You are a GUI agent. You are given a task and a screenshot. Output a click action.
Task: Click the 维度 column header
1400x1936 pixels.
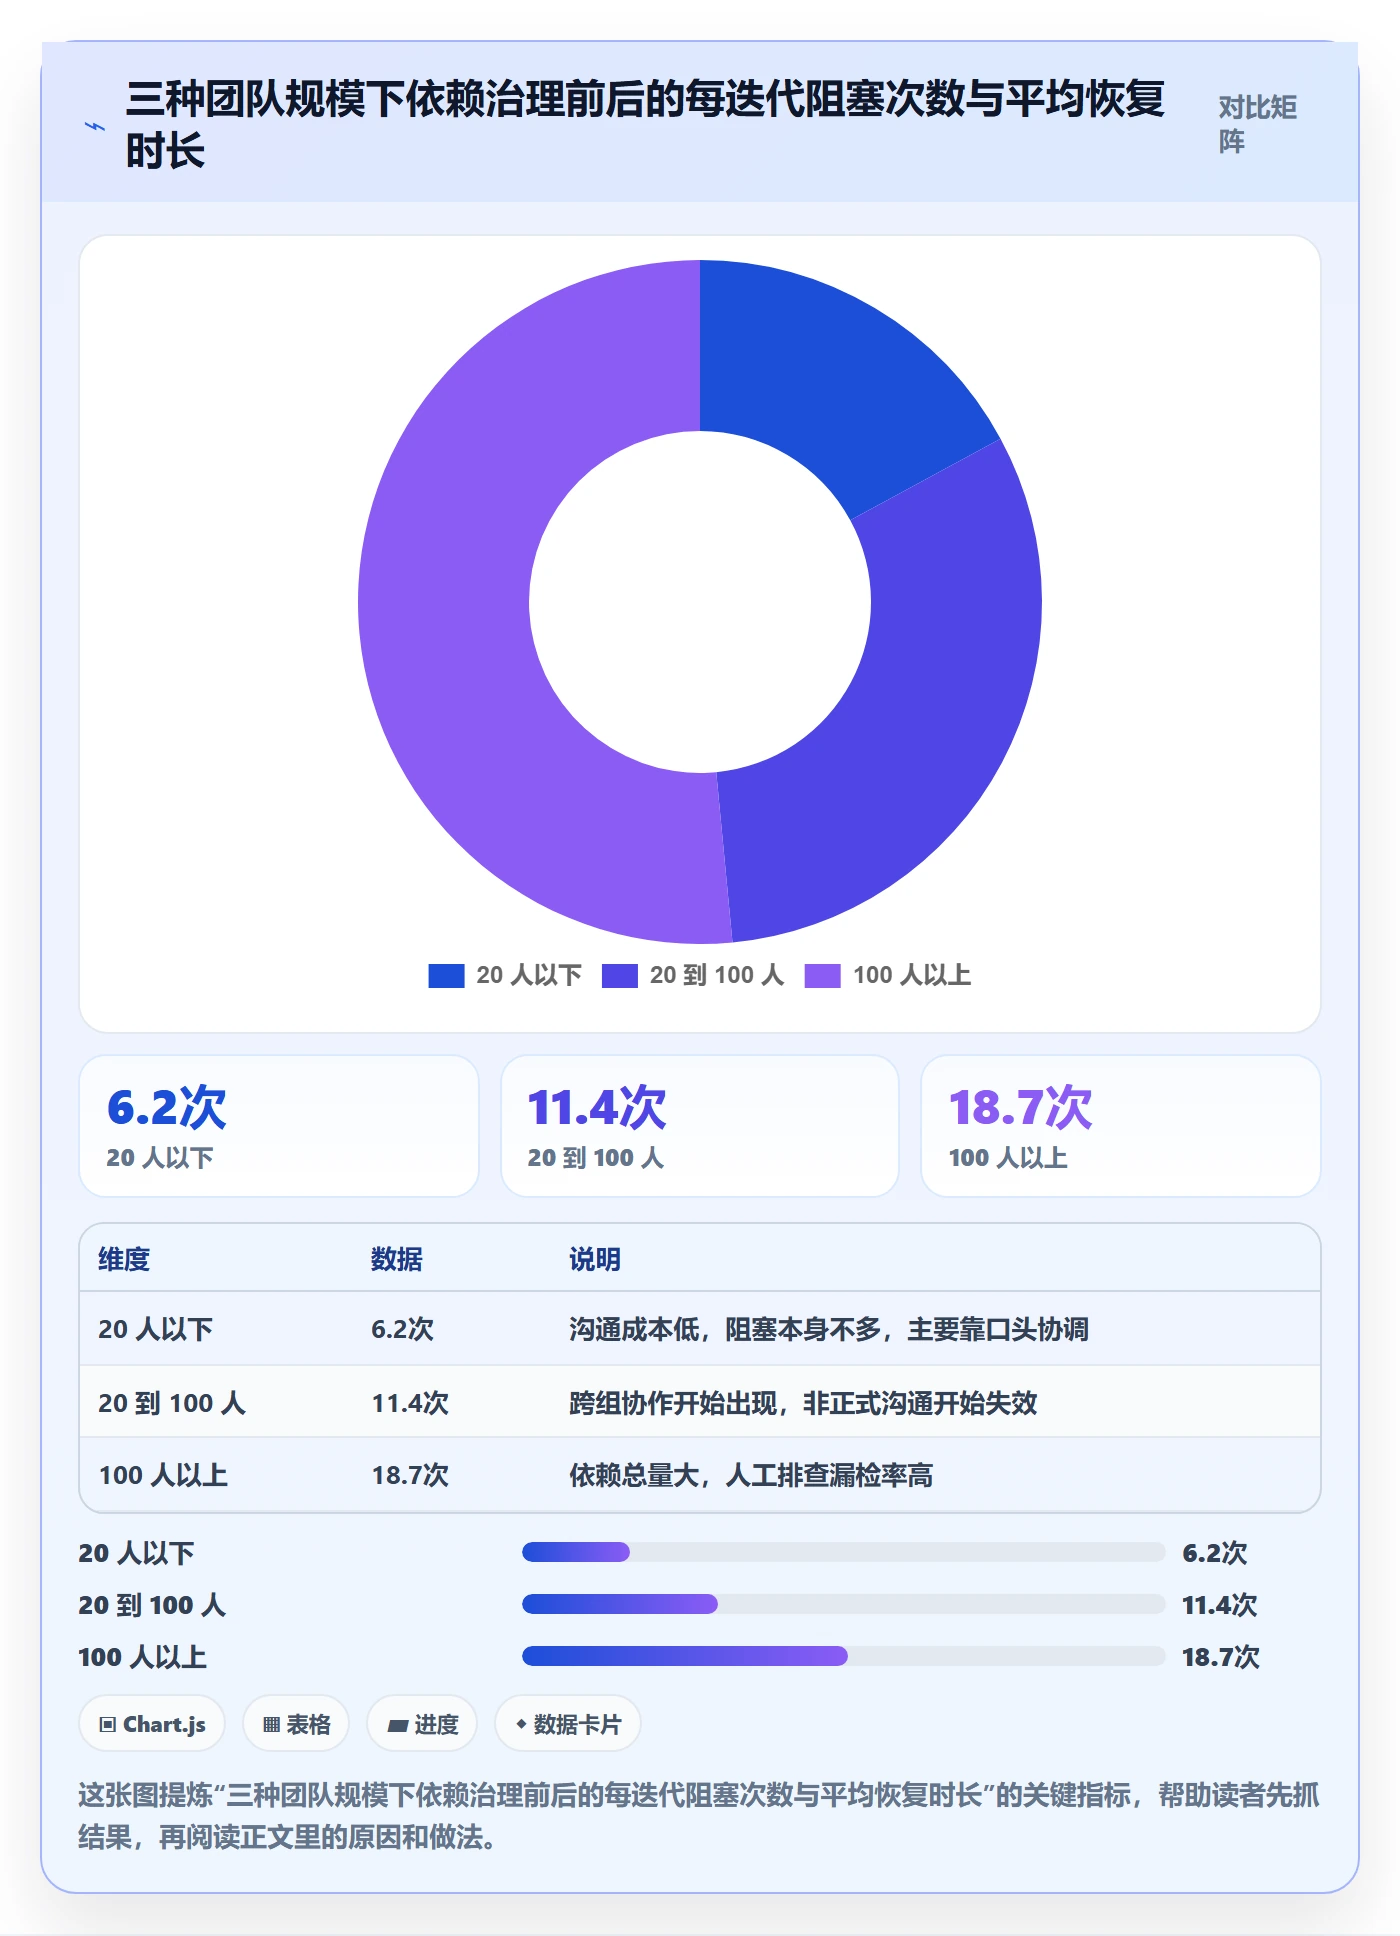(124, 1259)
